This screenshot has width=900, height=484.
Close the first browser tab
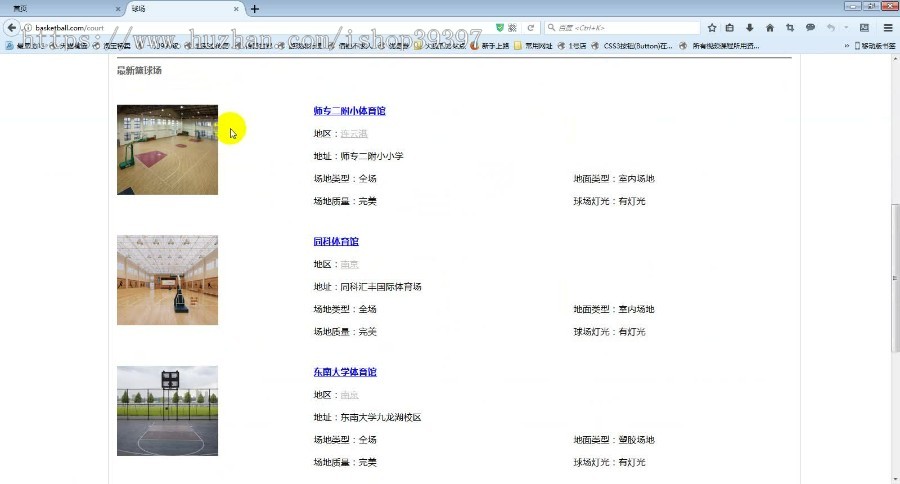118,9
